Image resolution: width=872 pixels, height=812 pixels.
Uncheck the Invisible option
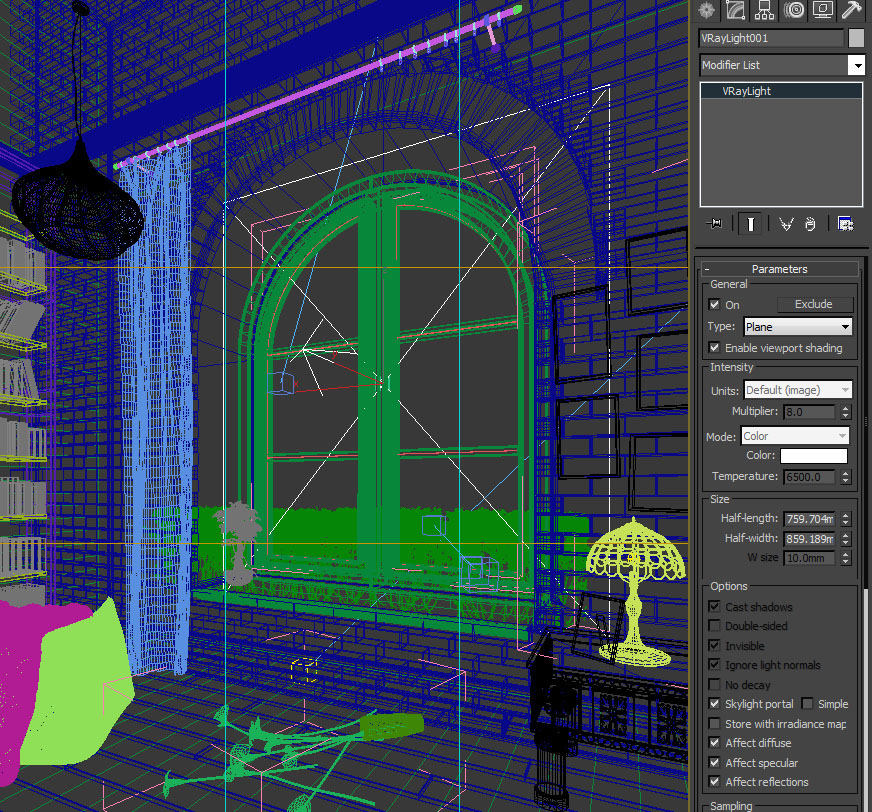tap(714, 646)
